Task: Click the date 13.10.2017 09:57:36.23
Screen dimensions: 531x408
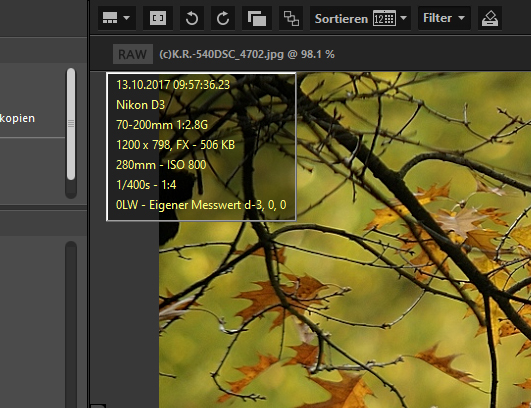Action: tap(173, 85)
